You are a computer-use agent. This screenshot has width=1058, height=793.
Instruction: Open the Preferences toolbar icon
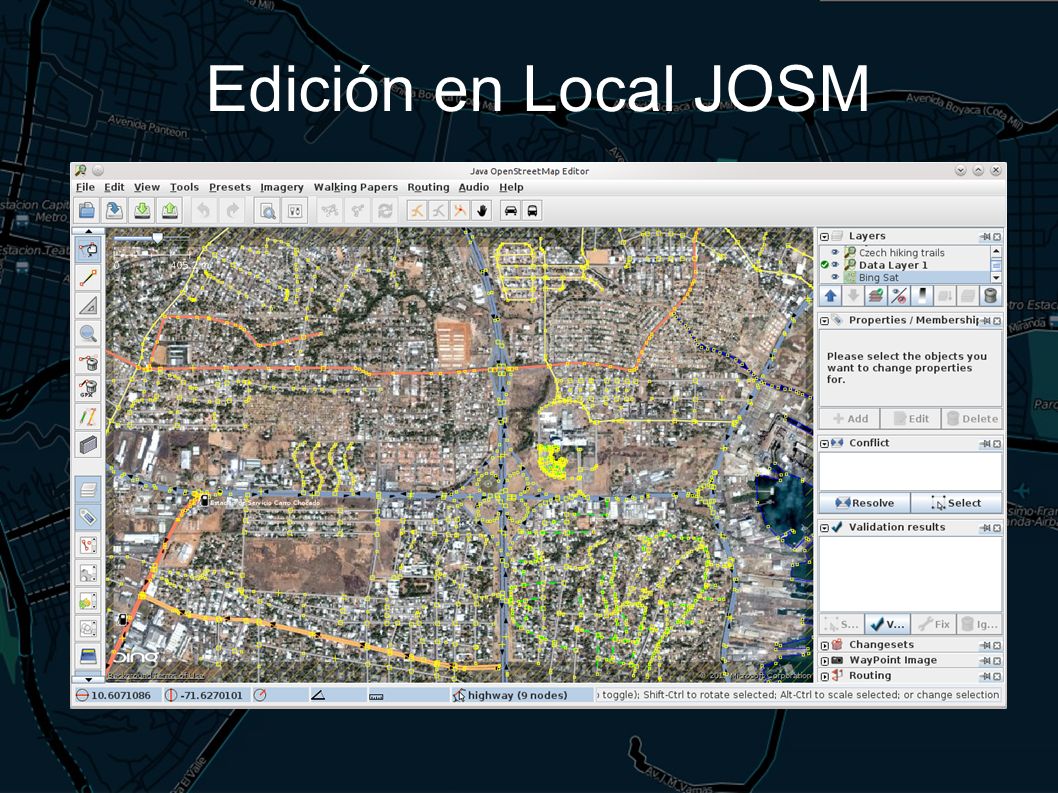coord(296,211)
